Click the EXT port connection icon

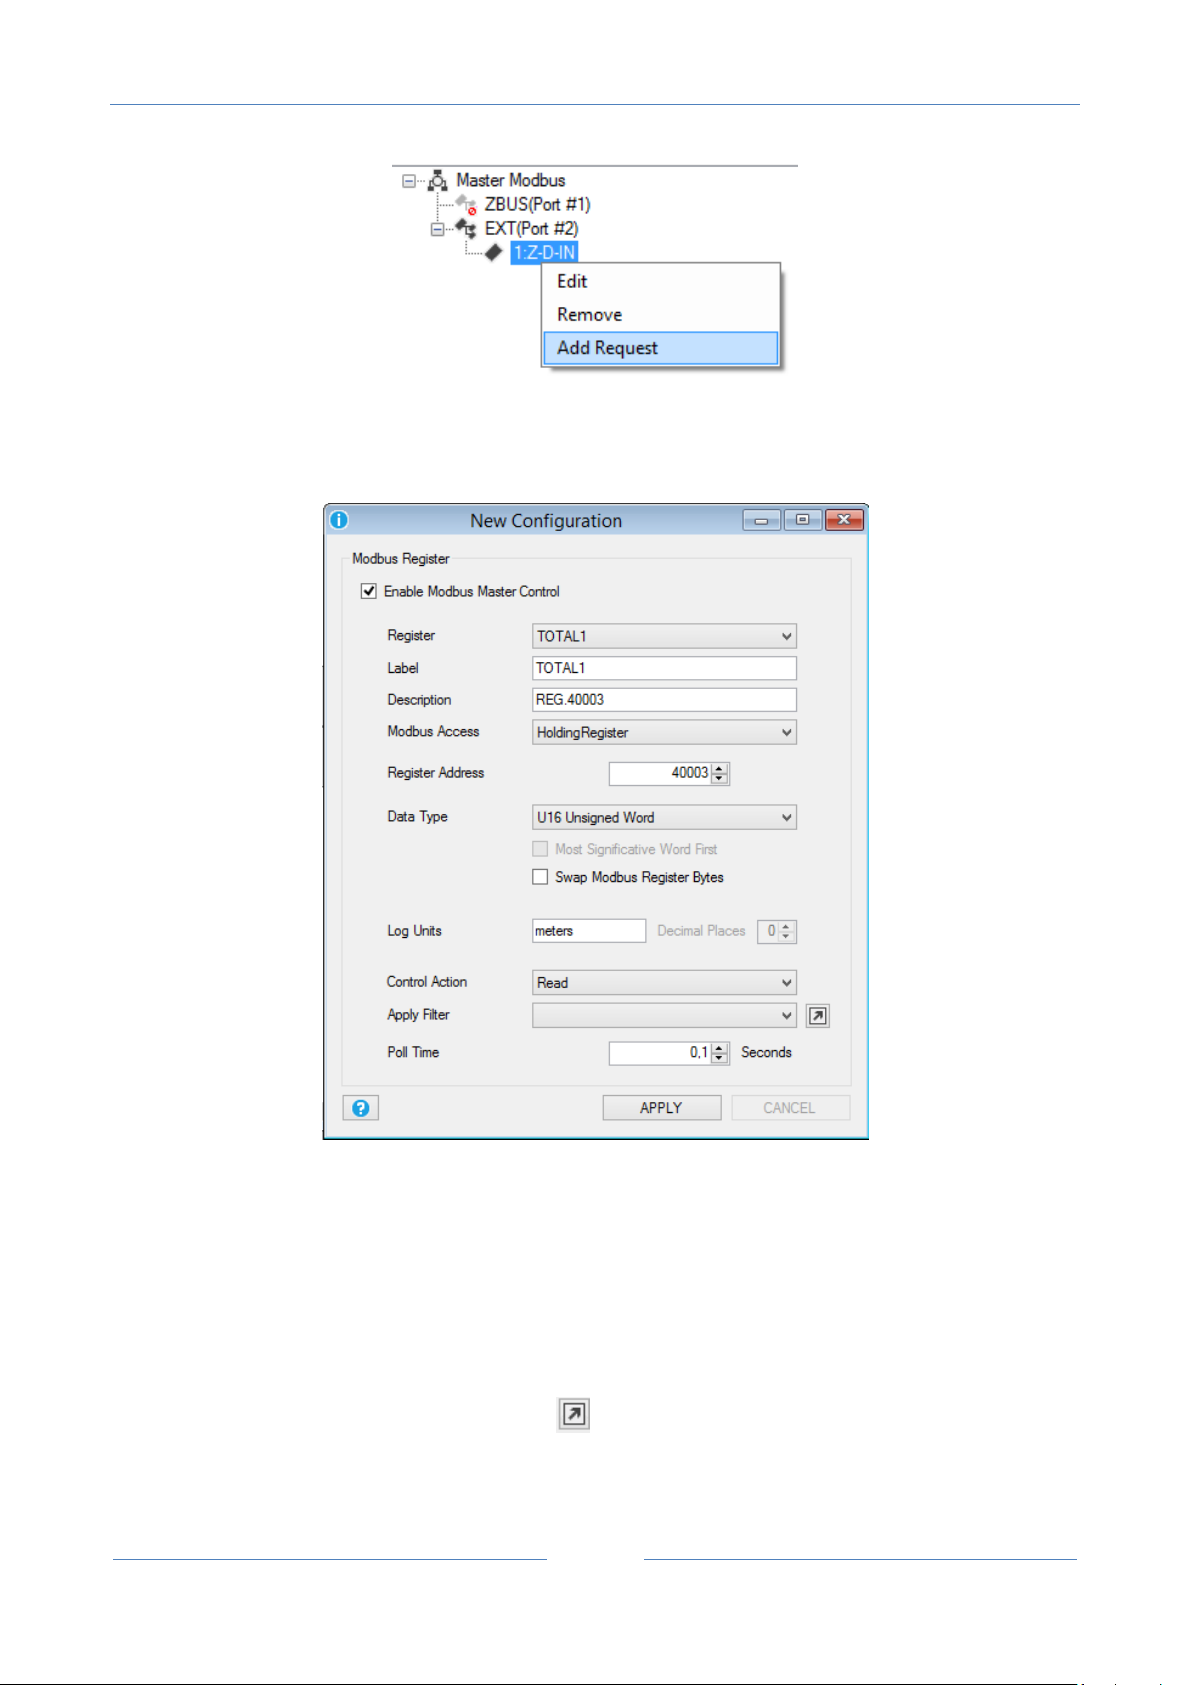click(466, 228)
